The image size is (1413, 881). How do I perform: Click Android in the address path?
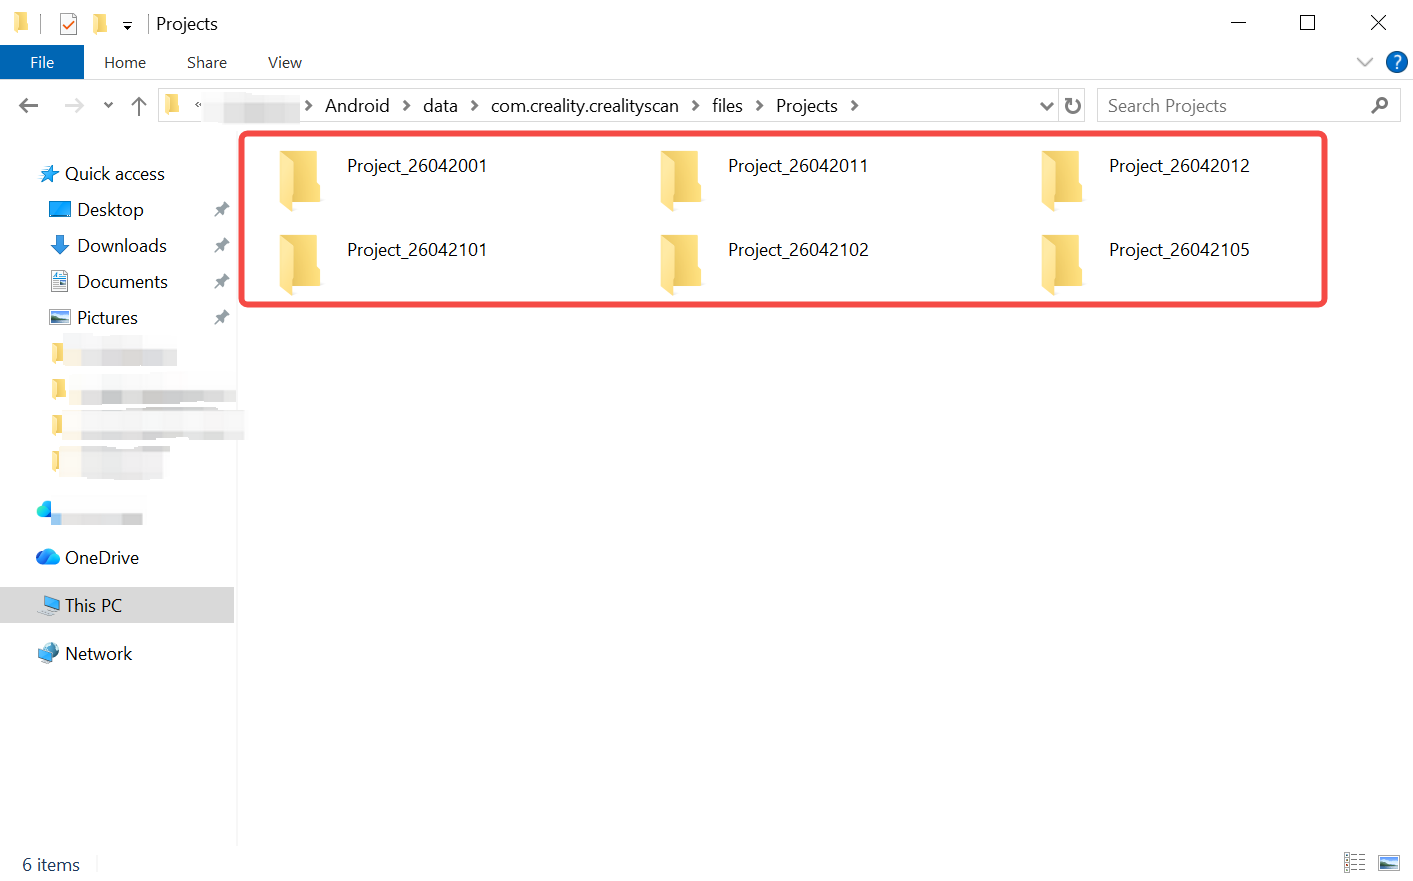[357, 106]
